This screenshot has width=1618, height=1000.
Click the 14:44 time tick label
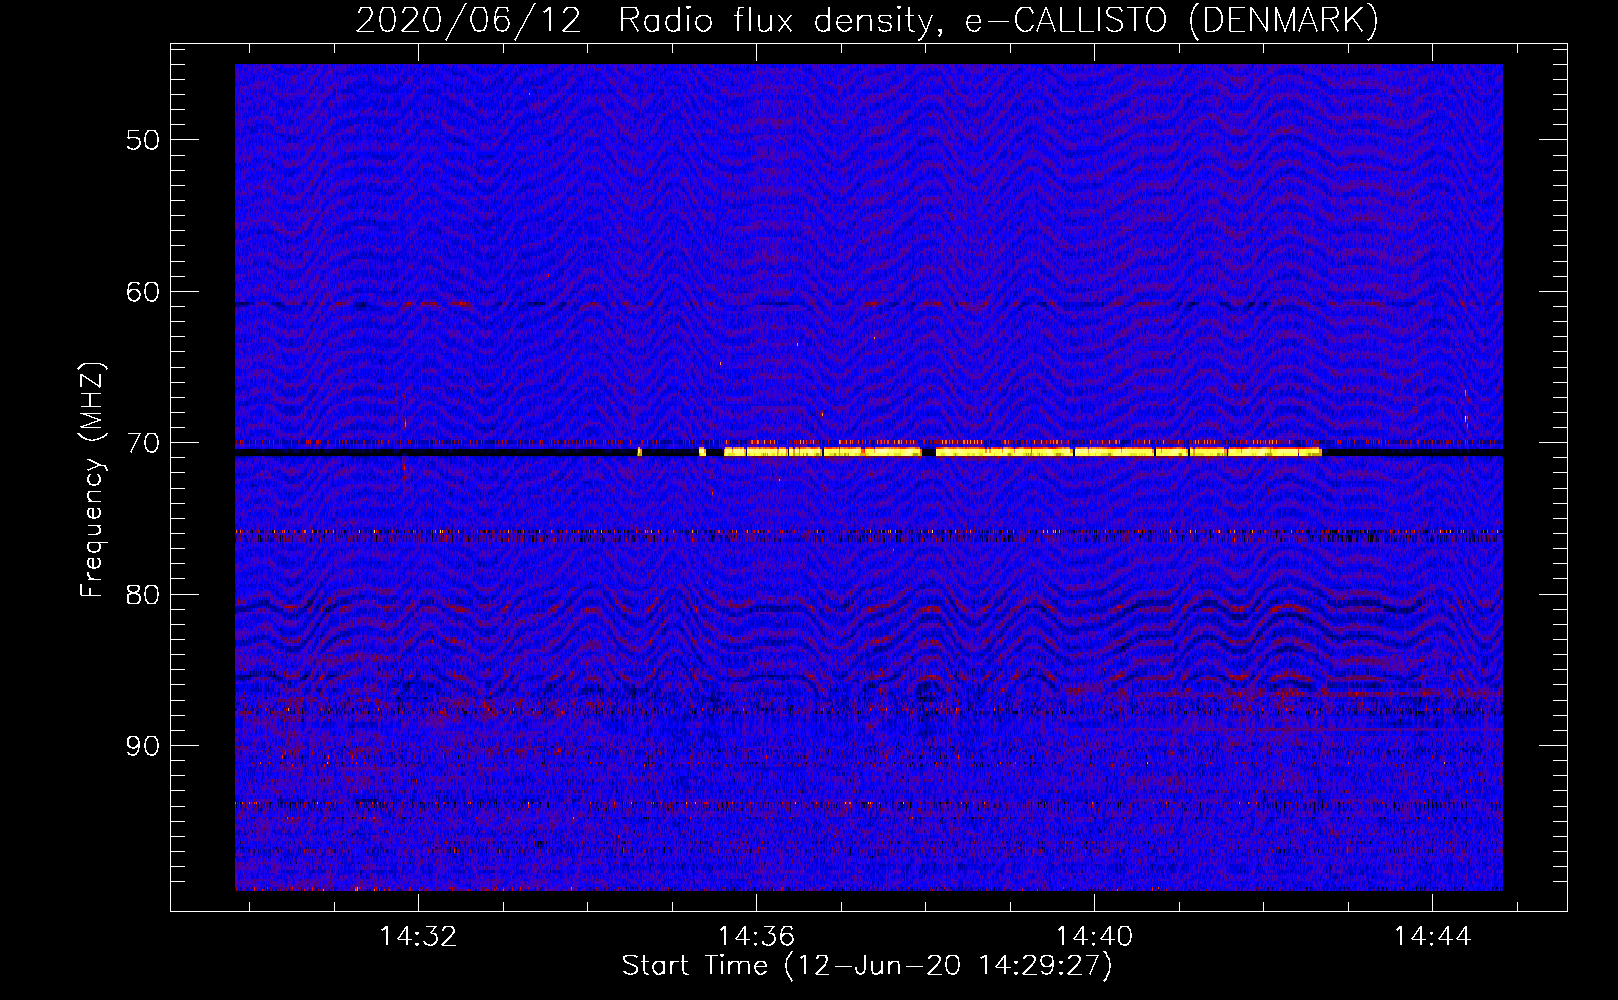(x=1433, y=936)
